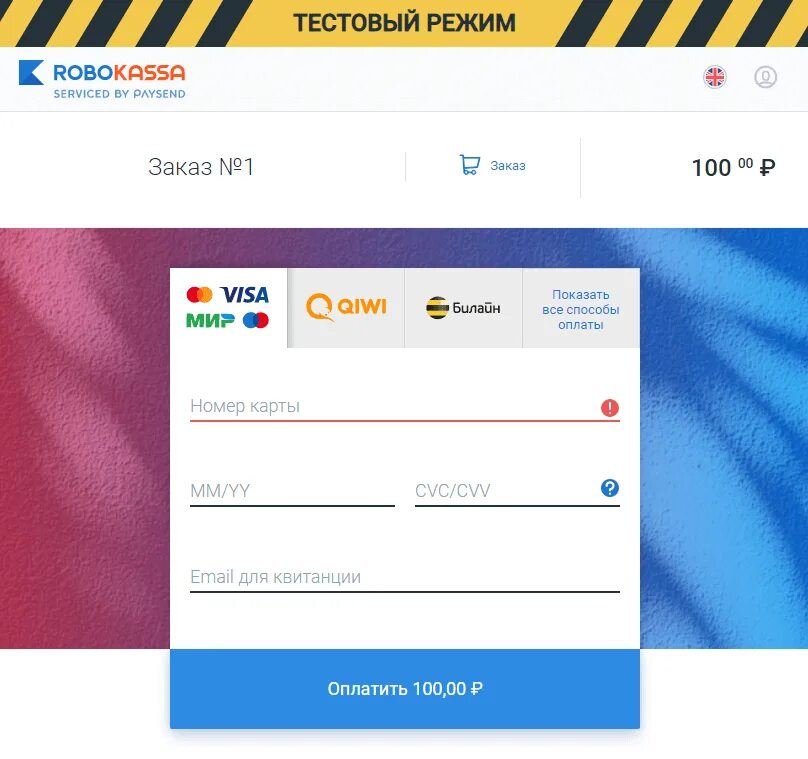Click the МИР logo
Screen dimensions: 808x759
pyautogui.click(x=210, y=321)
